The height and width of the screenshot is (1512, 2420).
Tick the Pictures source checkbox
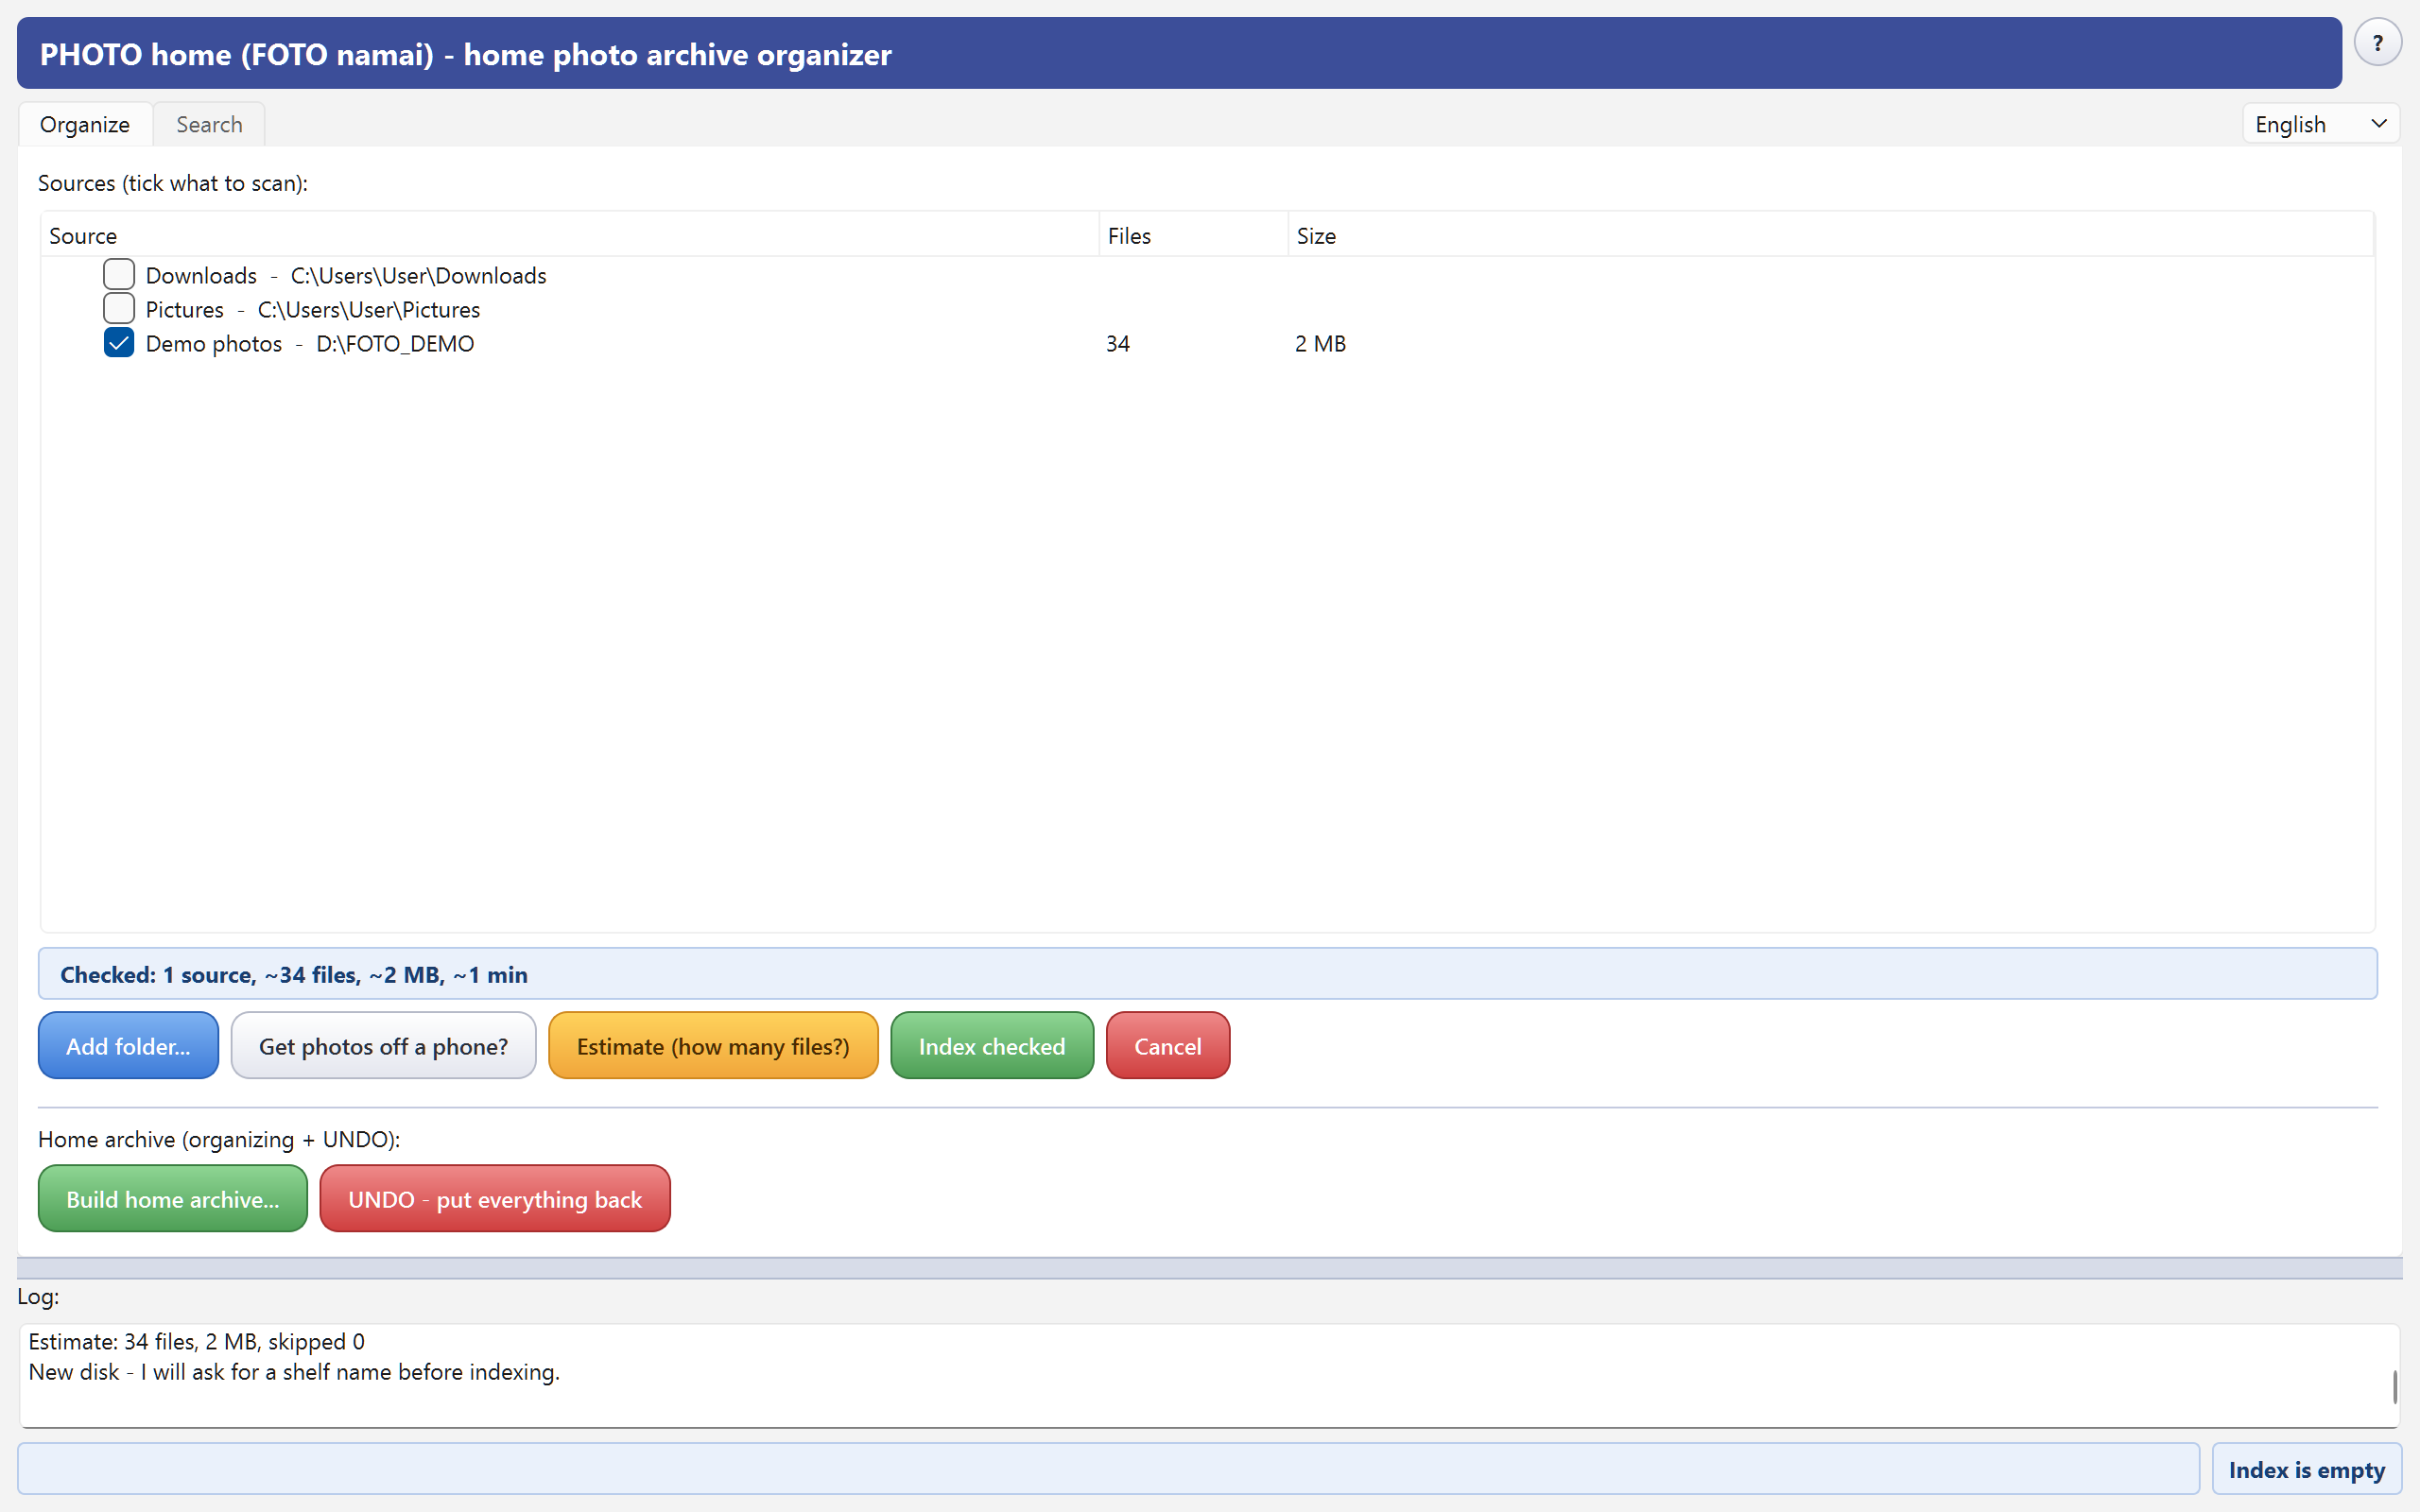point(119,308)
